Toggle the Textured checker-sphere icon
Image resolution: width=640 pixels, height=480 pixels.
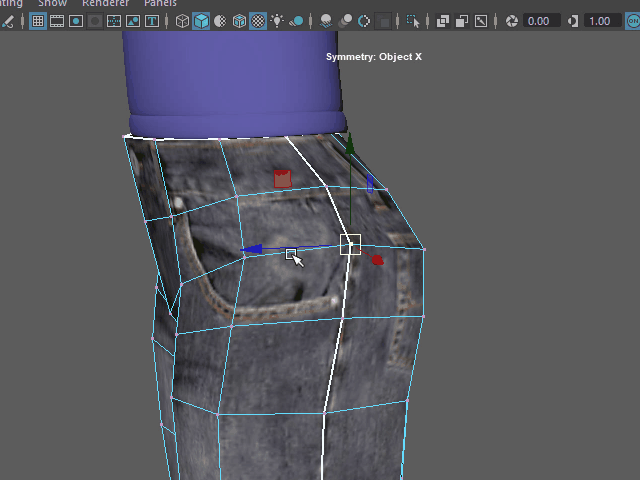point(257,21)
